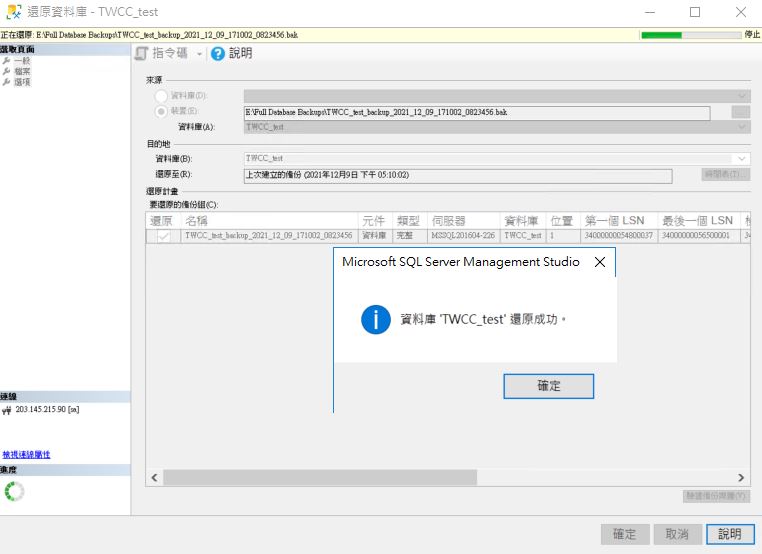Click the 驗證備份媒體(V) button
Viewport: 762px width, 554px height.
tap(716, 496)
